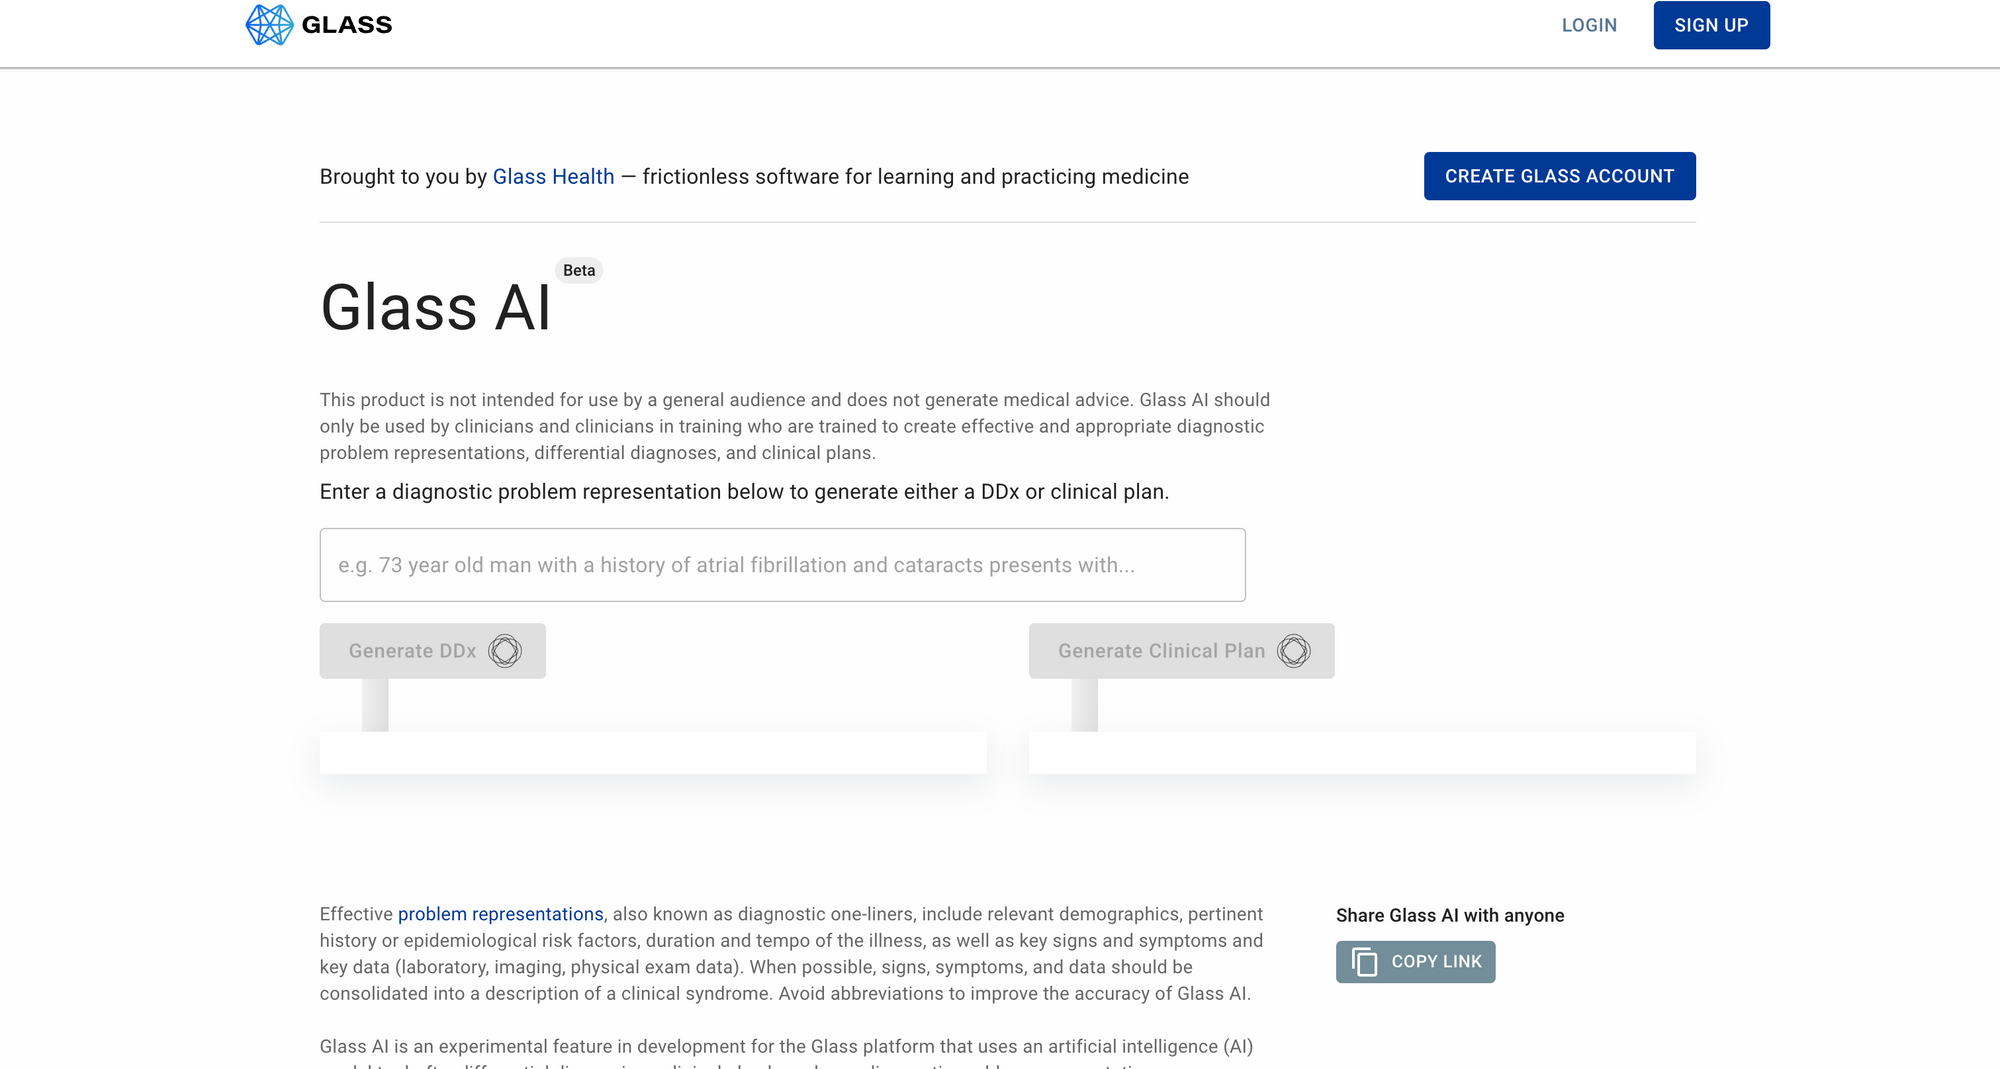Open the problem representations link
2000x1069 pixels.
point(501,914)
